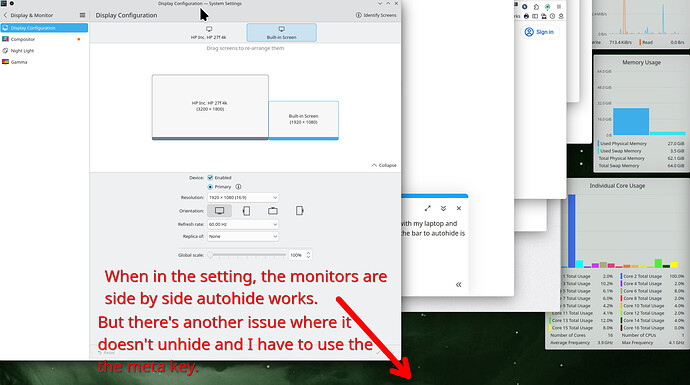
Task: Click the double-left chevron in chat popup
Action: pyautogui.click(x=459, y=285)
